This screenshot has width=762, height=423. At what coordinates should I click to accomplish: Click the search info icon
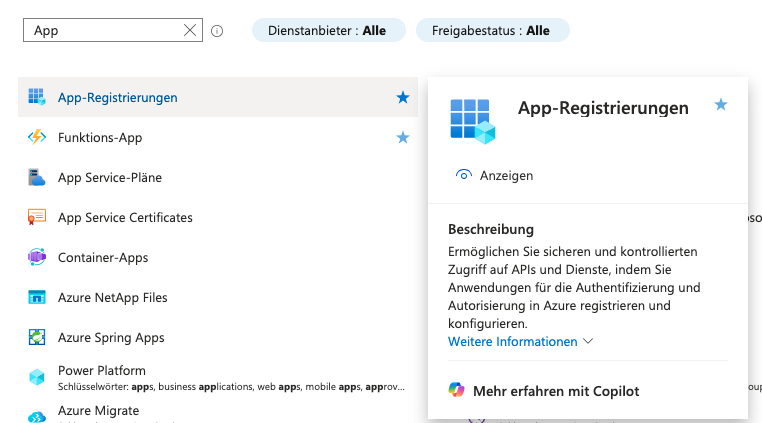click(x=217, y=31)
